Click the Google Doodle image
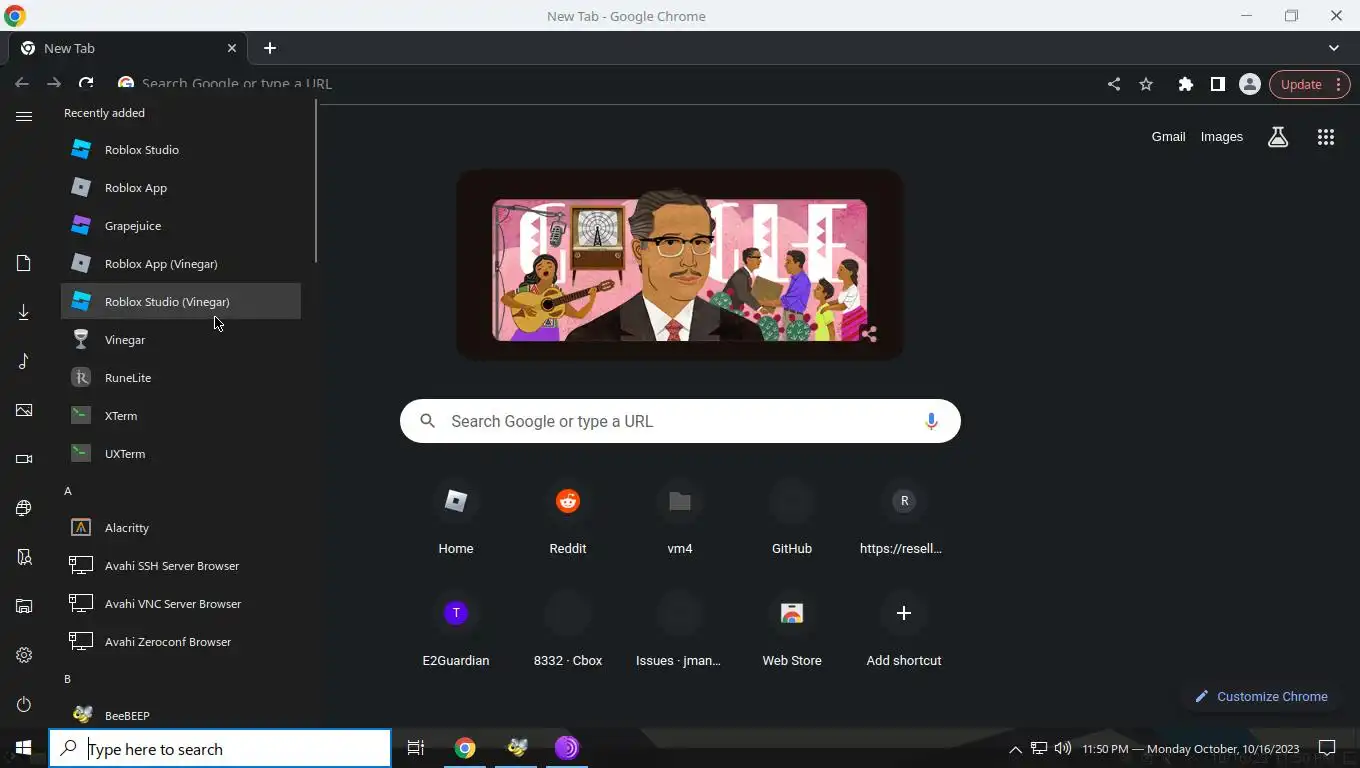 pyautogui.click(x=680, y=265)
